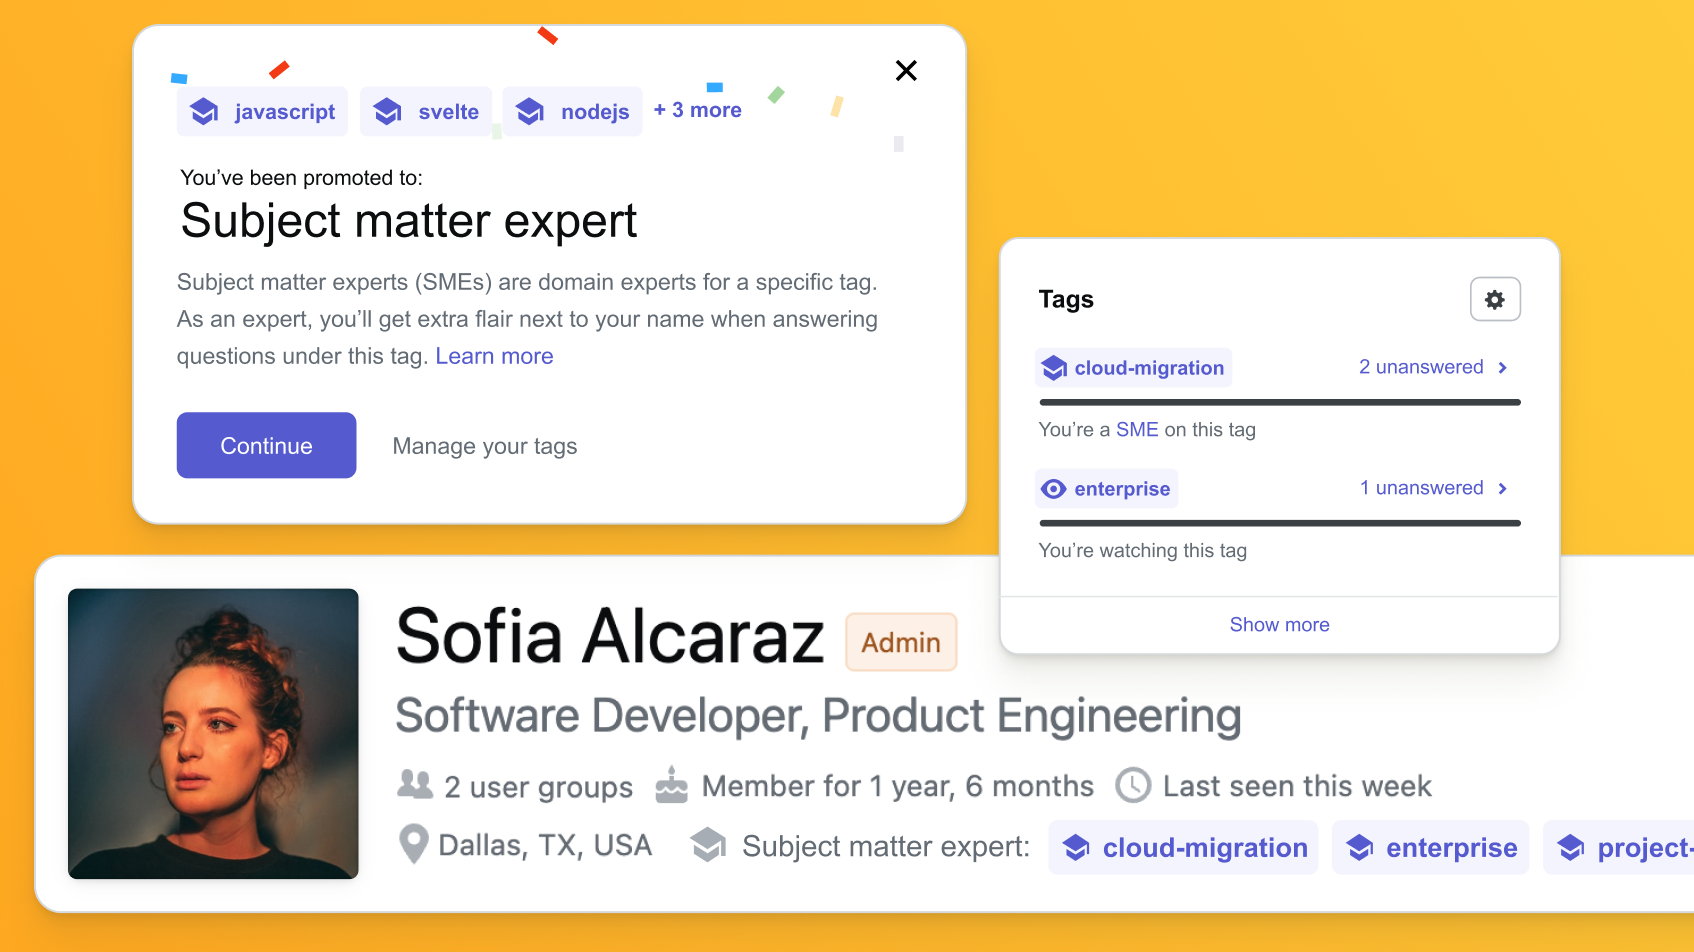Image resolution: width=1694 pixels, height=952 pixels.
Task: Click the 'Subject matter expert' dialog heading
Action: click(408, 221)
